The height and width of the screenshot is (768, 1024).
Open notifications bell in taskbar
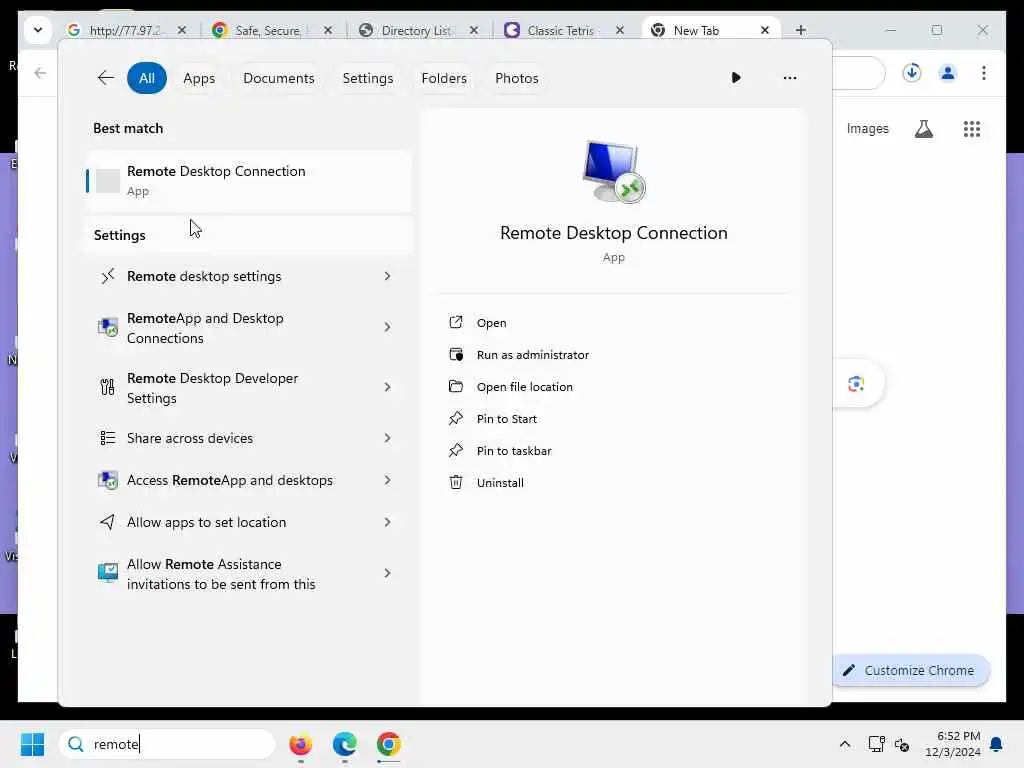[996, 744]
